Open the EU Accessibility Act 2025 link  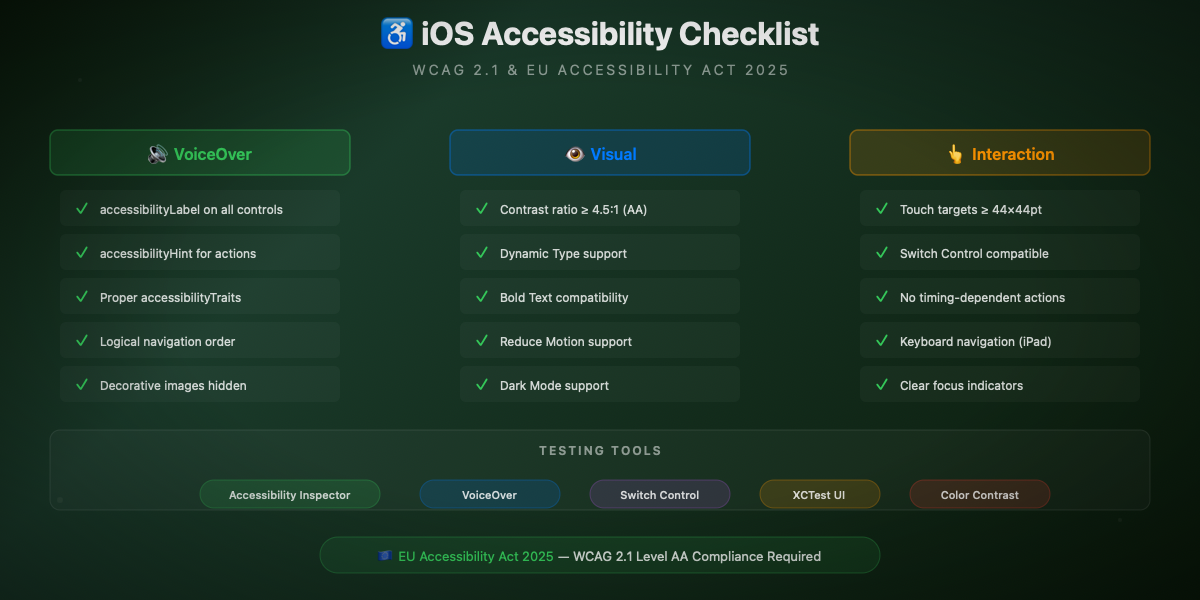click(x=476, y=555)
